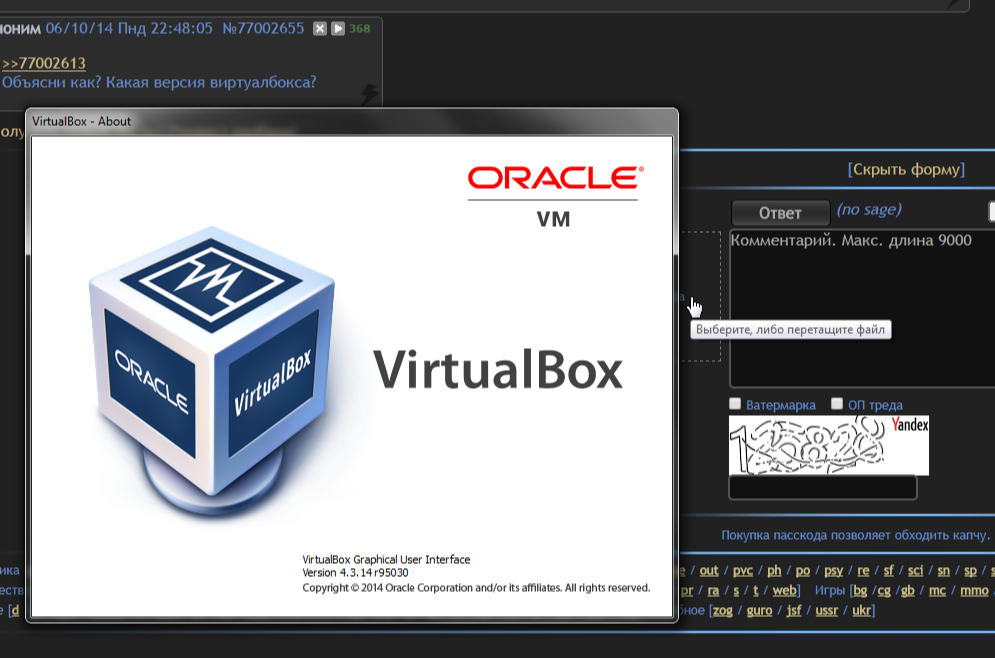Click the X hide-post icon on post №77002655
The width and height of the screenshot is (995, 658).
pyautogui.click(x=320, y=29)
